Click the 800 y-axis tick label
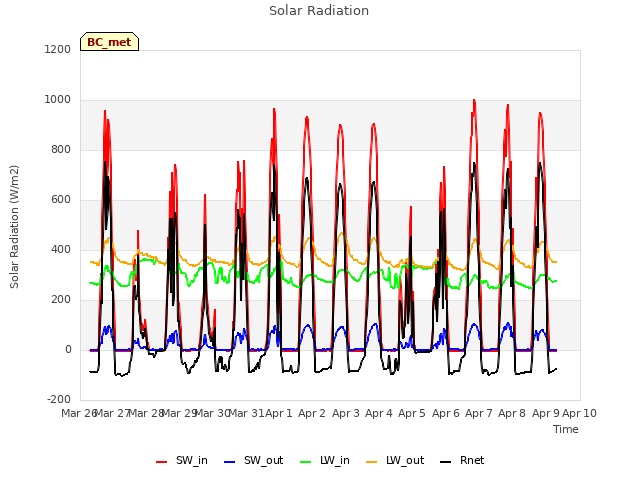The height and width of the screenshot is (480, 640). (x=61, y=150)
